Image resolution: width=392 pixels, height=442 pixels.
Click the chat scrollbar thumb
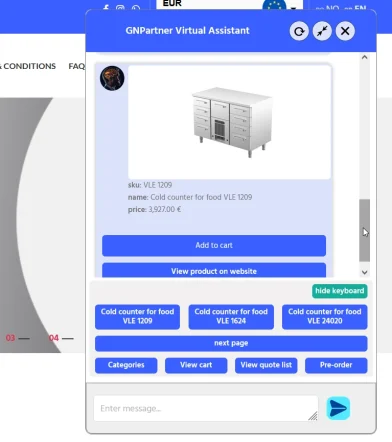364,230
